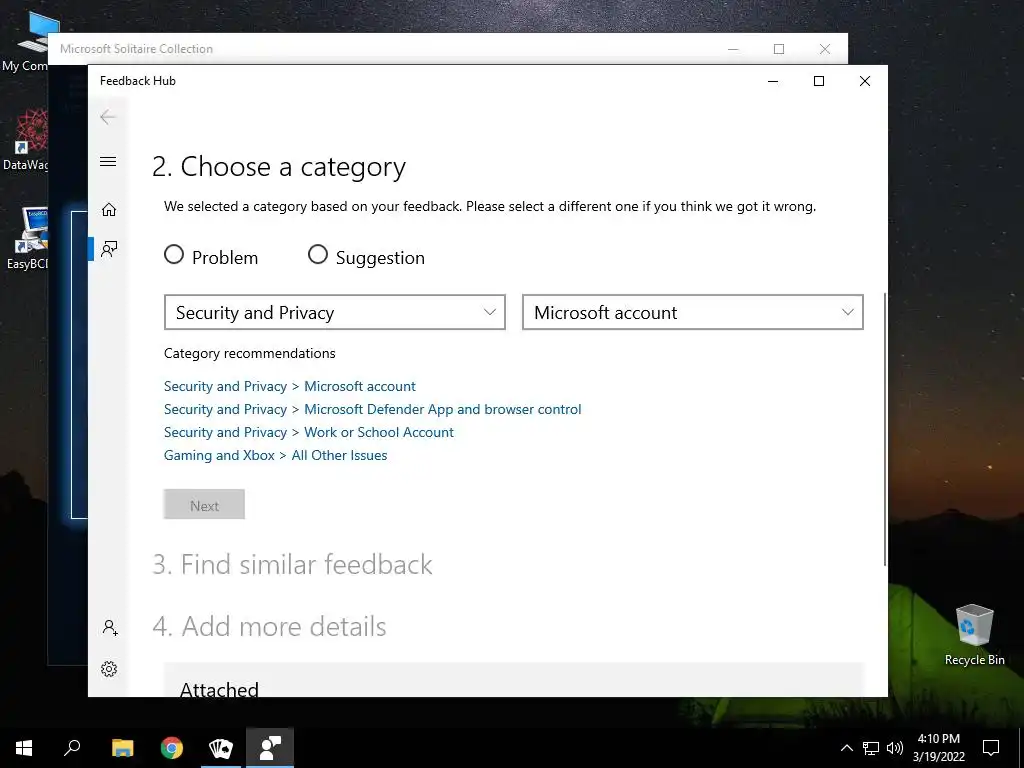The image size is (1024, 768).
Task: Open the hamburger navigation menu
Action: tap(108, 161)
